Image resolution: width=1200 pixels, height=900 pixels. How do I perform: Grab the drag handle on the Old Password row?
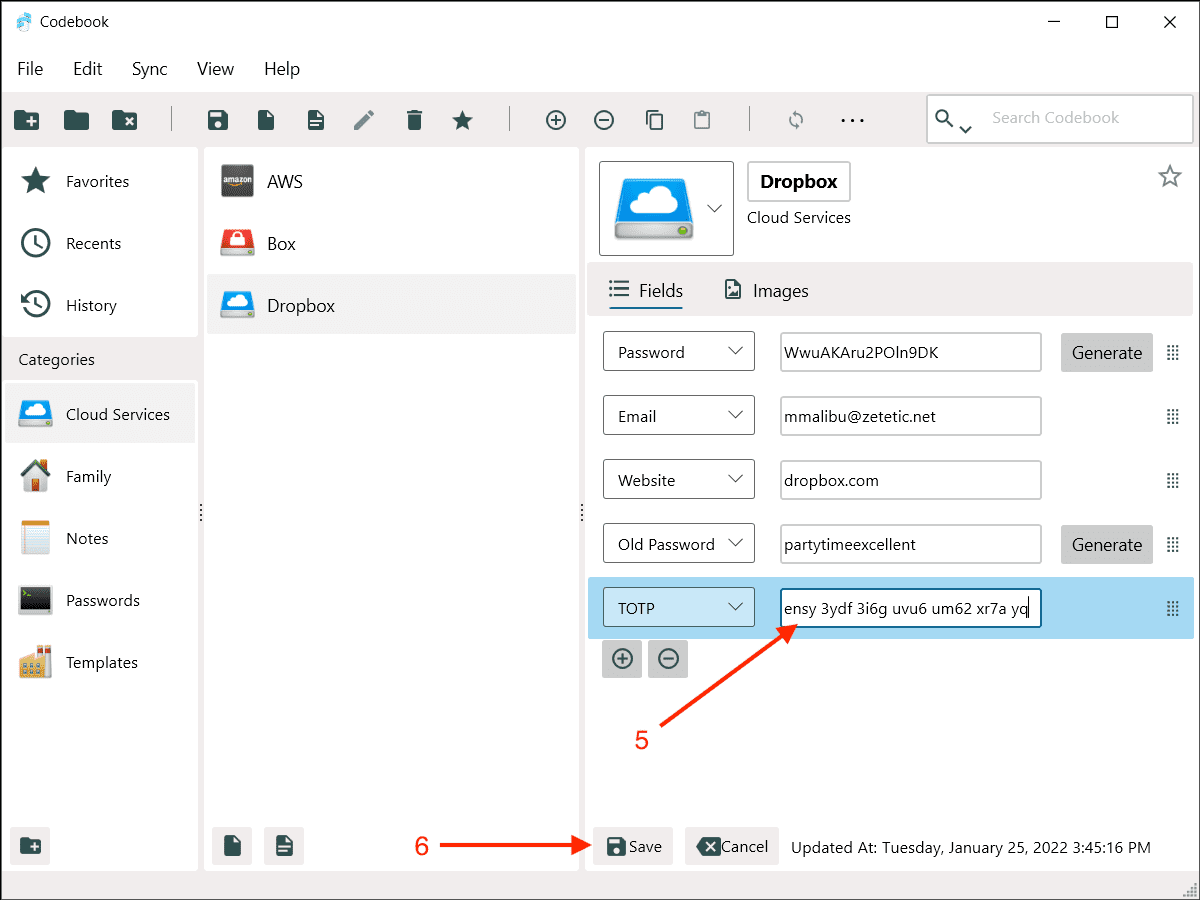(1173, 545)
